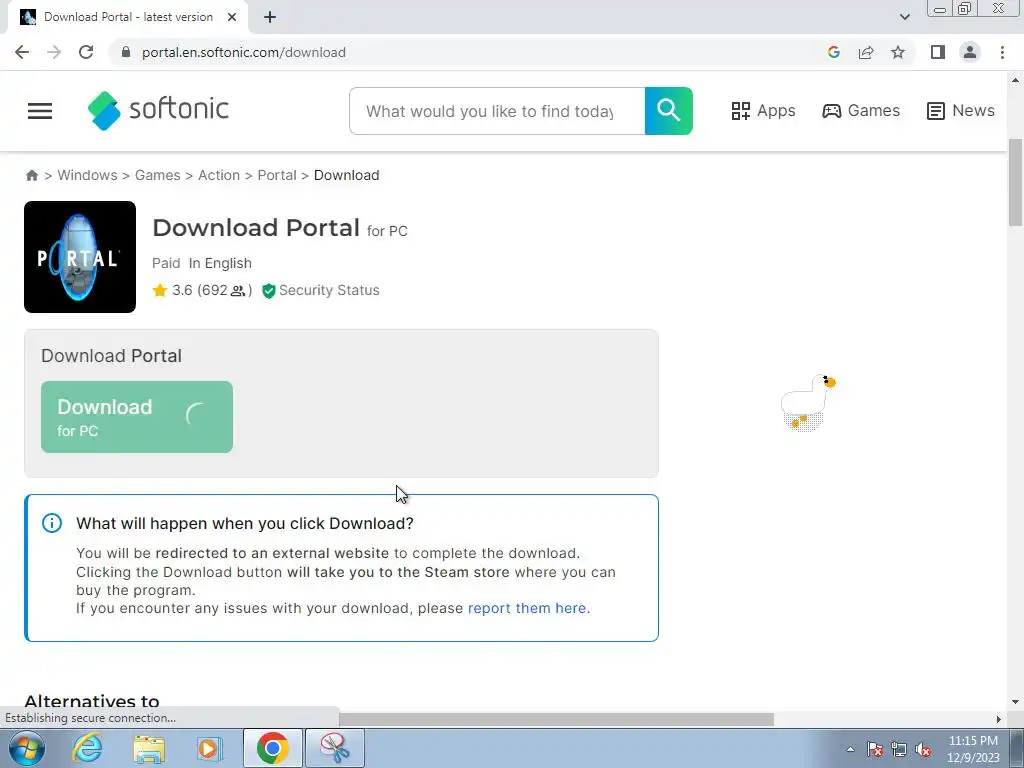Click the Portal game thumbnail image
Screen dimensions: 1024x768
coord(80,257)
